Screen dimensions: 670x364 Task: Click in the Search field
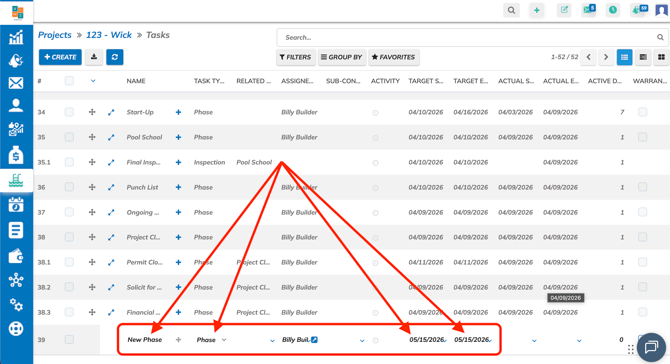click(472, 38)
